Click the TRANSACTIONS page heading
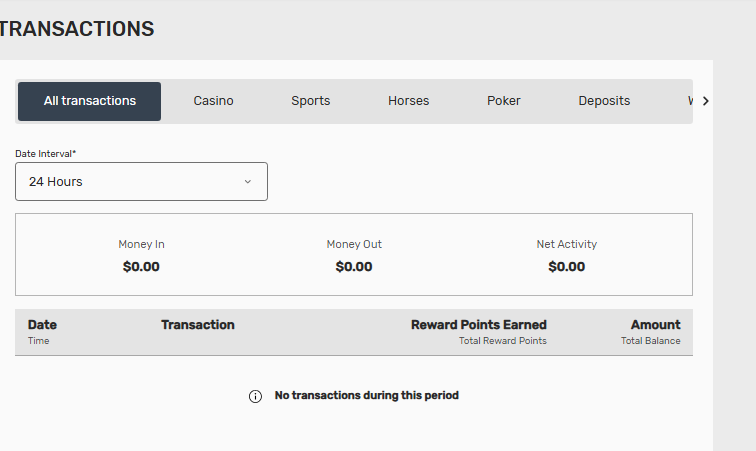Image resolution: width=756 pixels, height=451 pixels. [x=77, y=29]
